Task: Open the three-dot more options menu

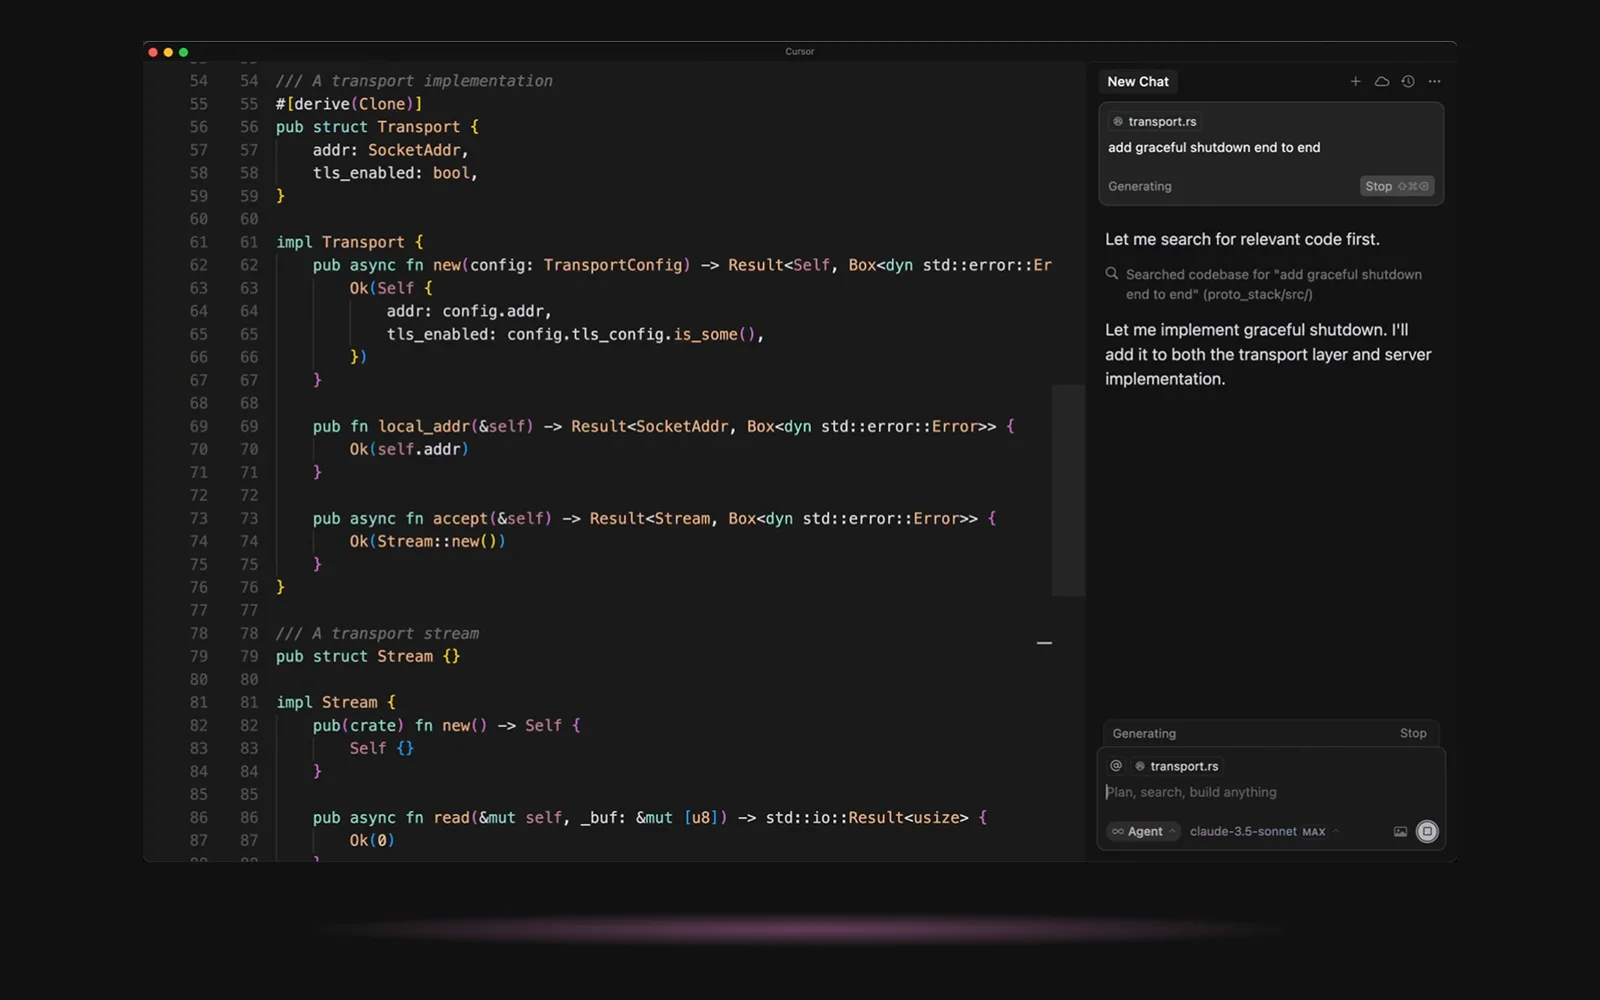Action: [1435, 82]
